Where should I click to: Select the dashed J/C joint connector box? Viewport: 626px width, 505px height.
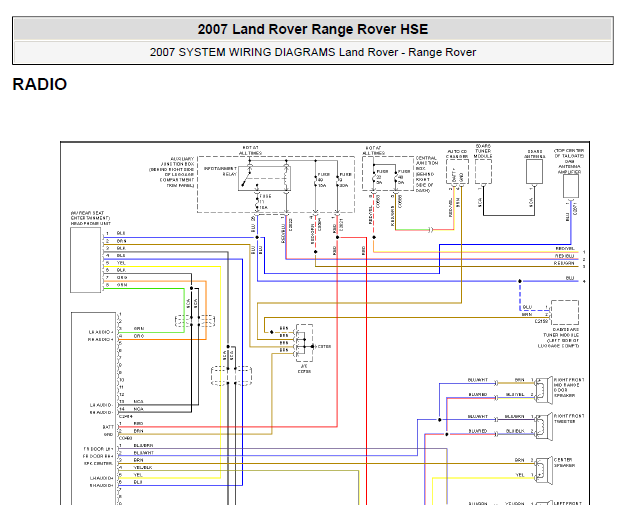(305, 343)
